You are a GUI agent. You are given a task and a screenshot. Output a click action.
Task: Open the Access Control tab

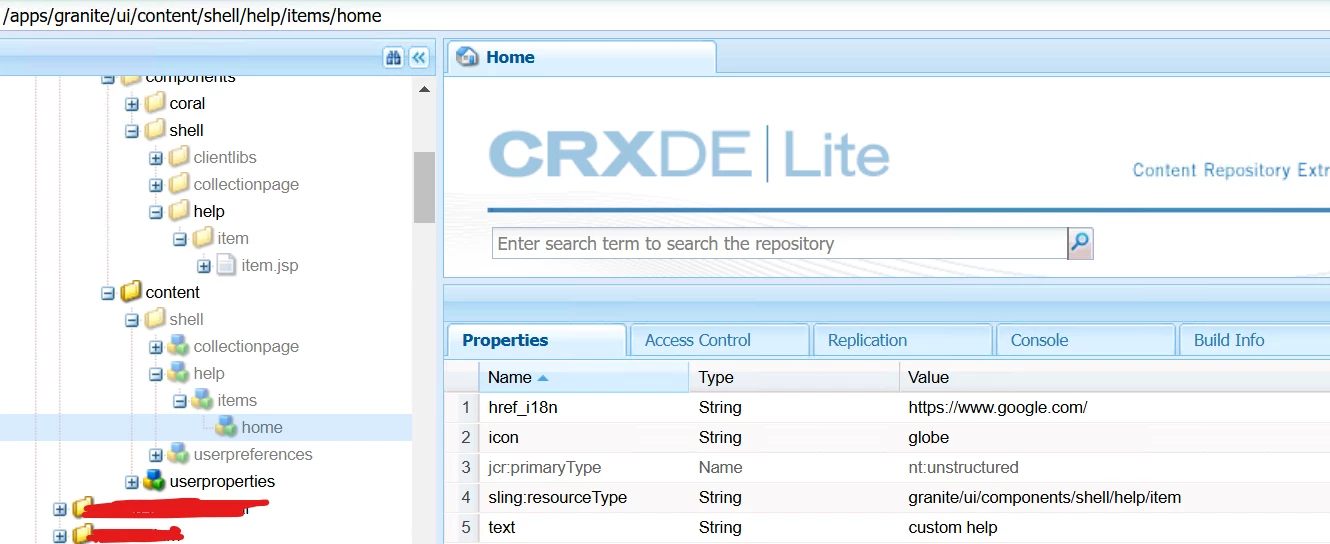tap(719, 340)
